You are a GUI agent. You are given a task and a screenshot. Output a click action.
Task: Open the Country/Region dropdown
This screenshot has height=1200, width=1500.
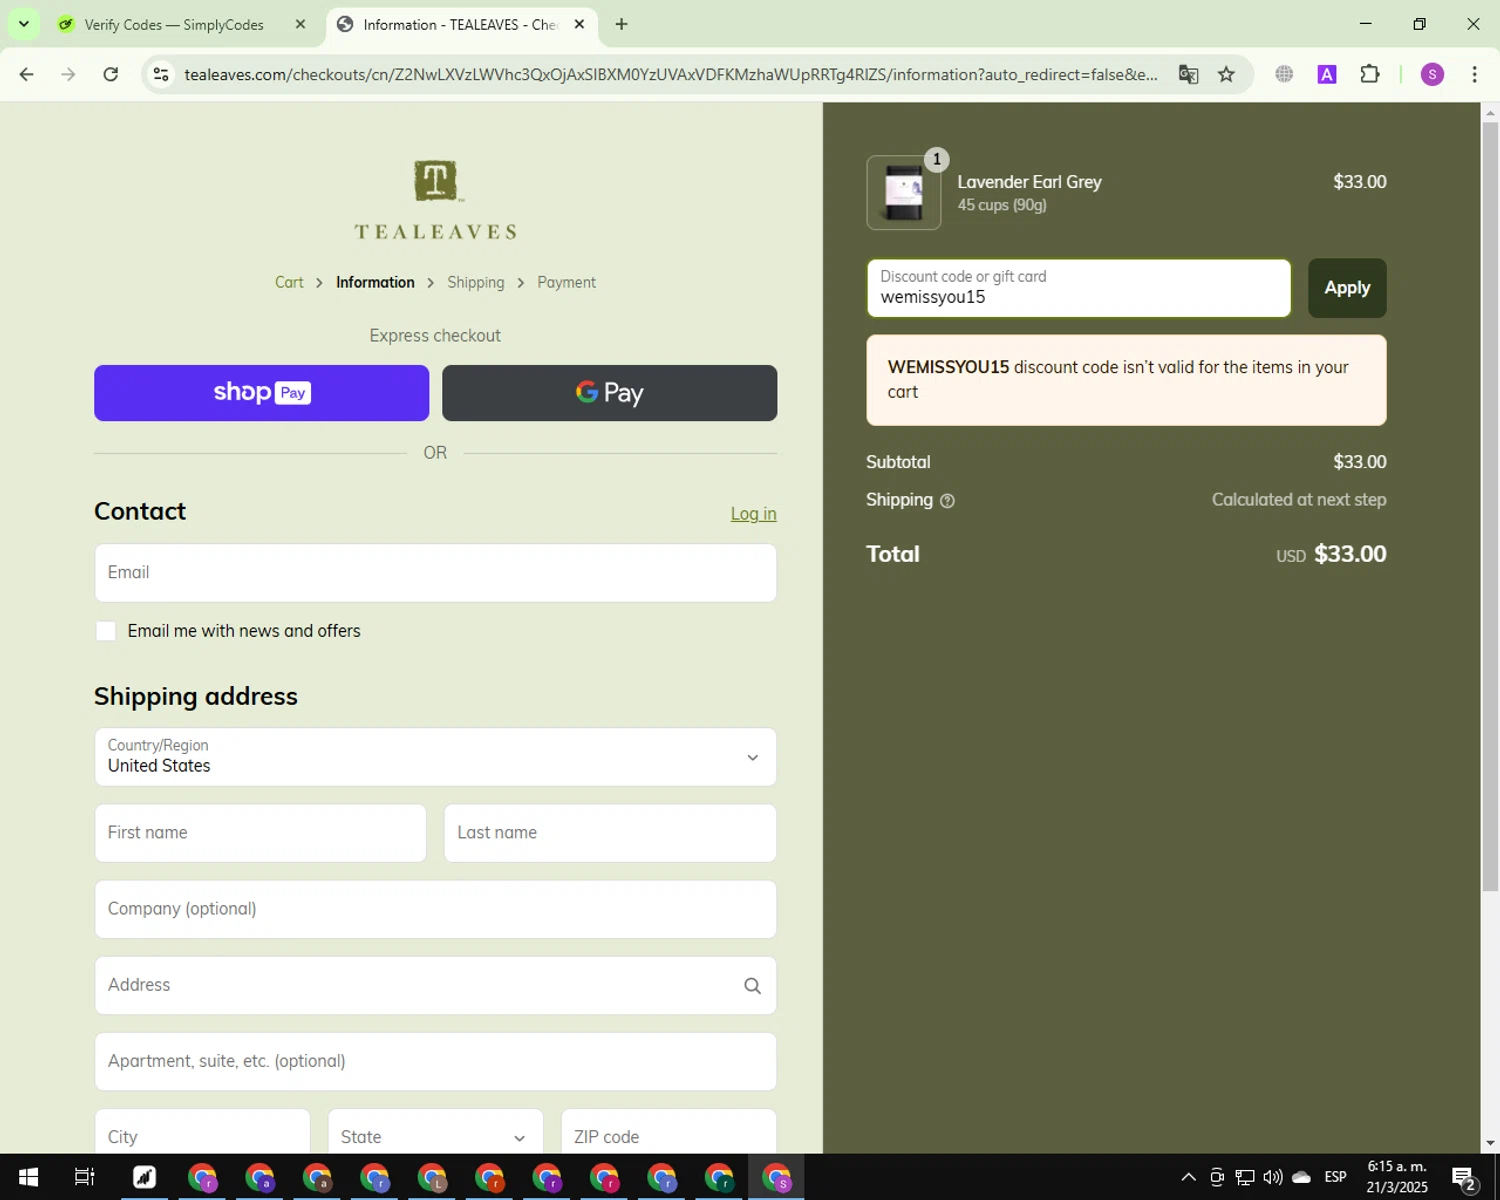pyautogui.click(x=435, y=757)
